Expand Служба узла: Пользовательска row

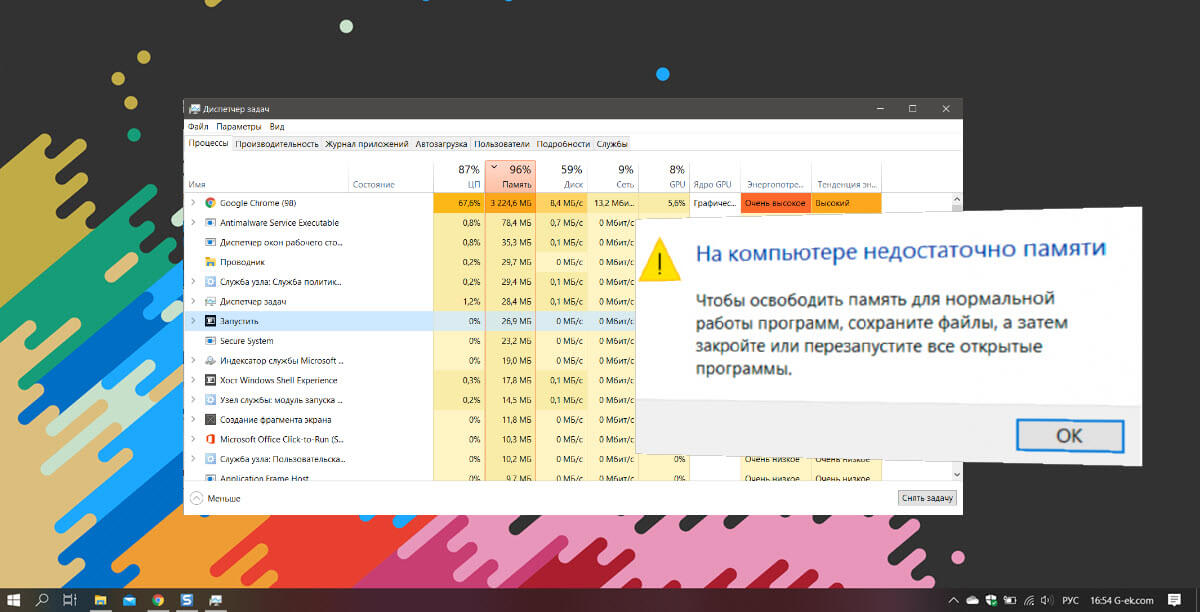(x=193, y=459)
